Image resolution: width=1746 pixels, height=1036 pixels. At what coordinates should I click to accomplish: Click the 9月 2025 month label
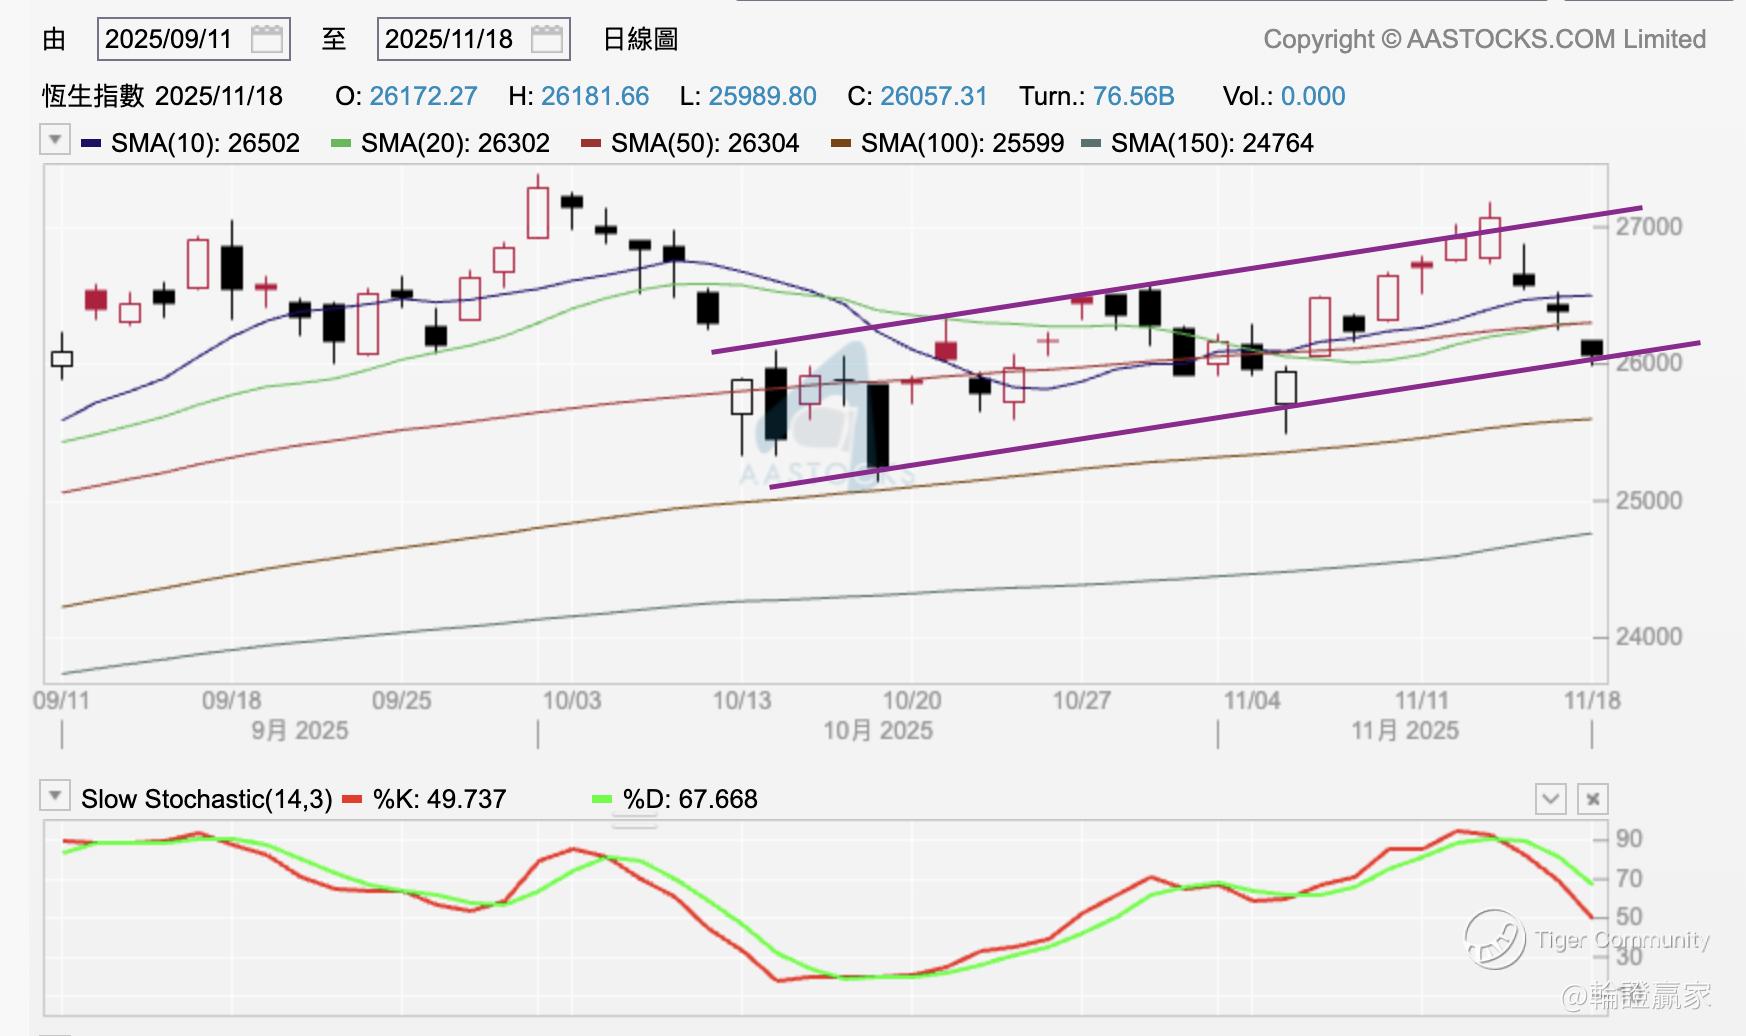[x=300, y=731]
